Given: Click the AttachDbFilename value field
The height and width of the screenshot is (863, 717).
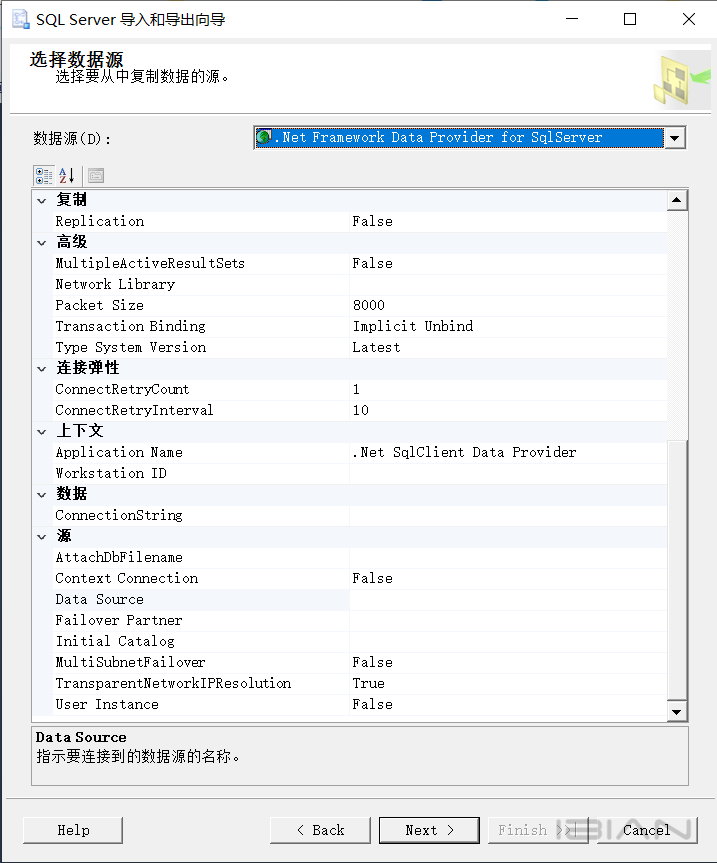Looking at the screenshot, I should (508, 558).
